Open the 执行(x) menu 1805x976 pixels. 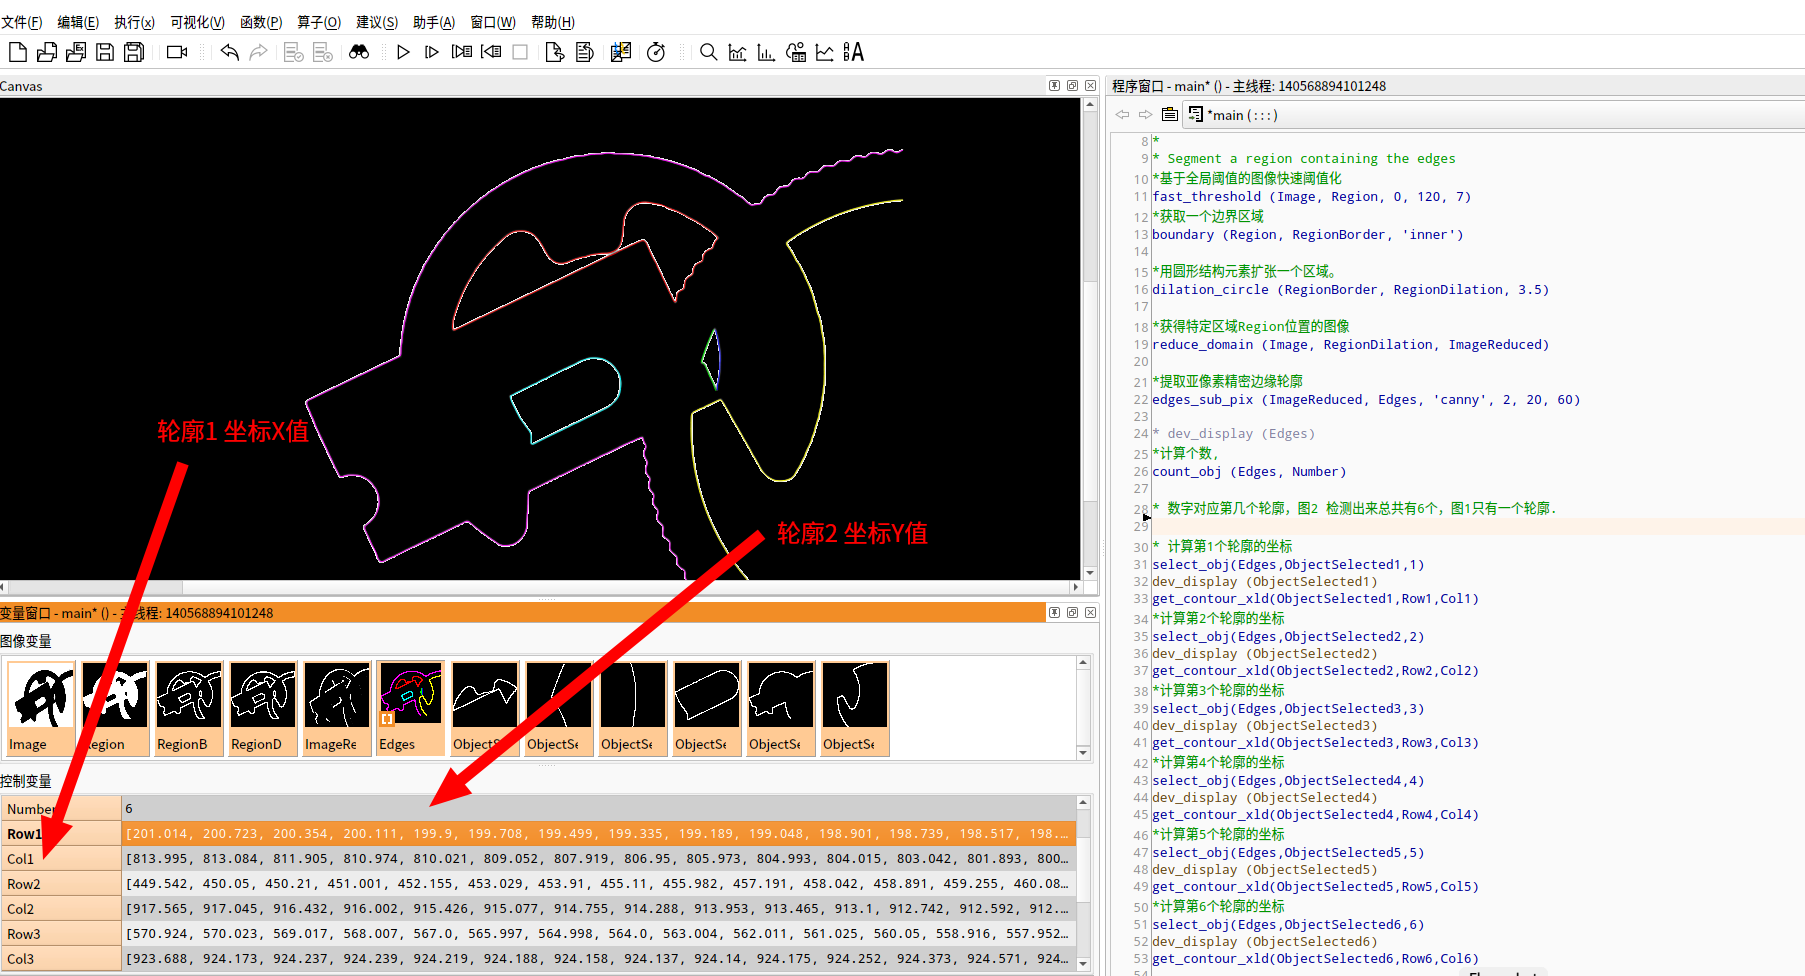[x=134, y=22]
